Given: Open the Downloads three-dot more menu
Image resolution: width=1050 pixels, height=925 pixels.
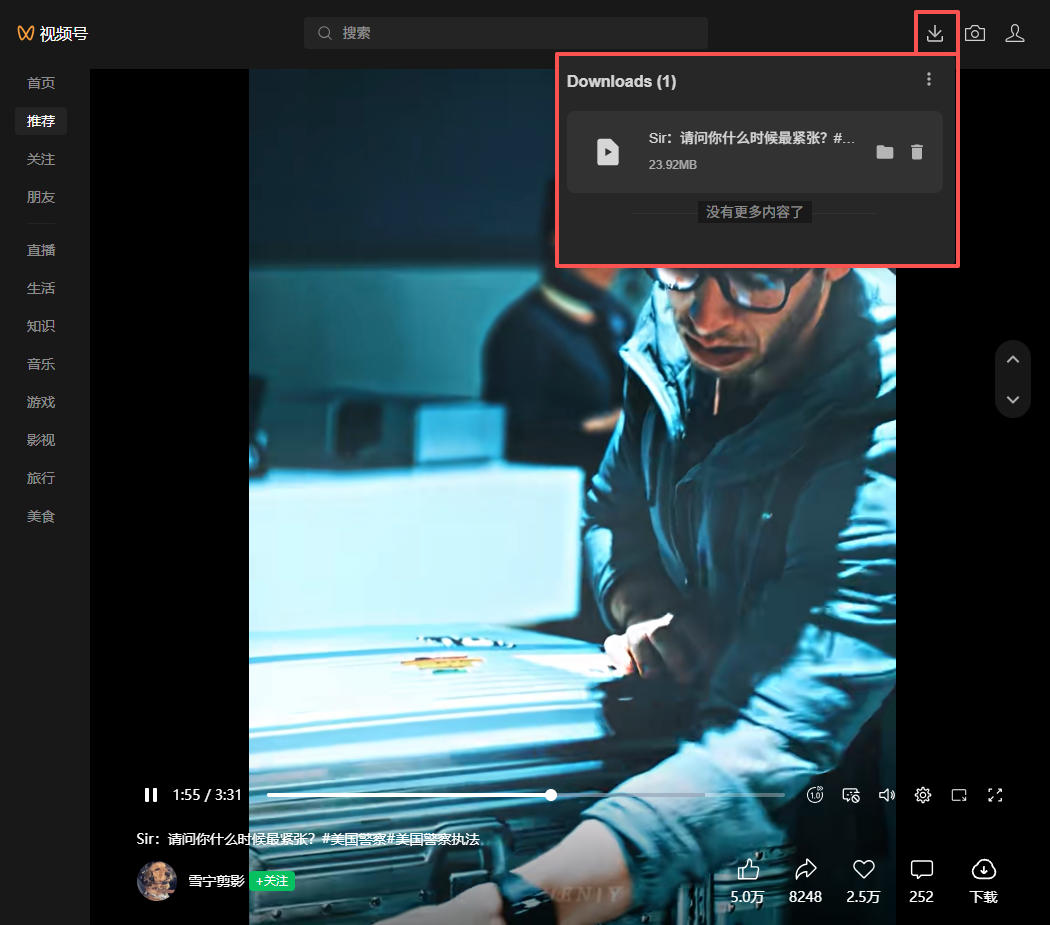Looking at the screenshot, I should [x=929, y=80].
